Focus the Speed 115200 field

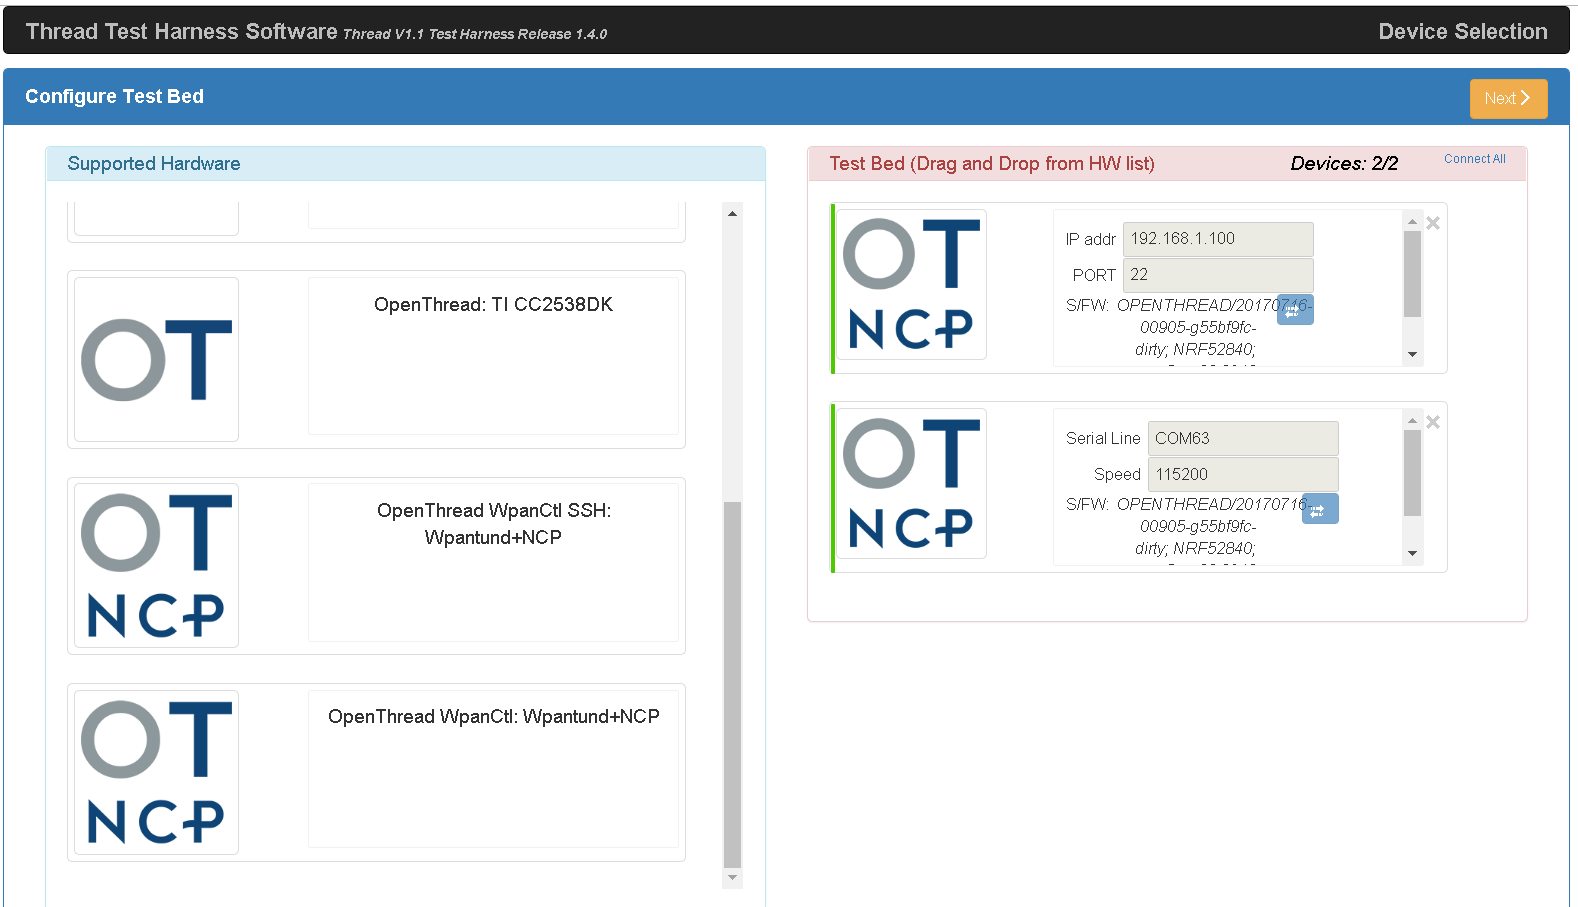click(1242, 474)
